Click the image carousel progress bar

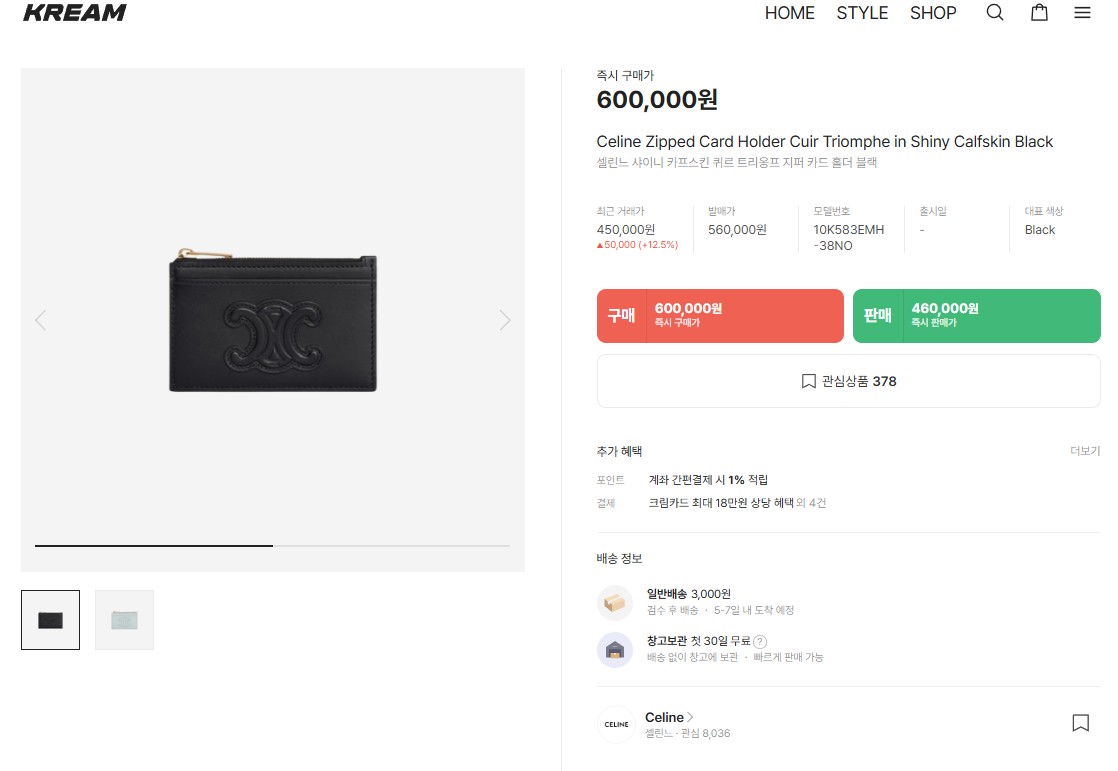pyautogui.click(x=272, y=546)
